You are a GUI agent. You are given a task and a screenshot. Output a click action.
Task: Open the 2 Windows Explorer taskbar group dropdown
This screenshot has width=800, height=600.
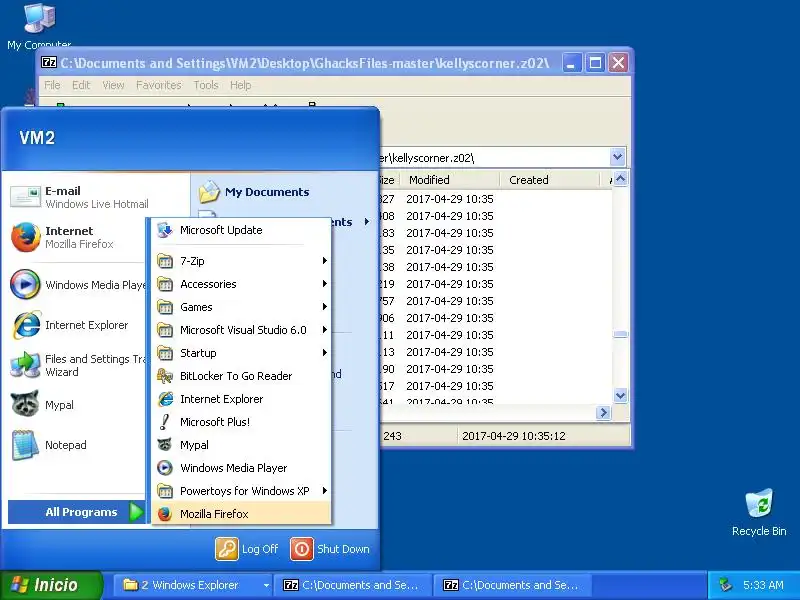pos(266,585)
